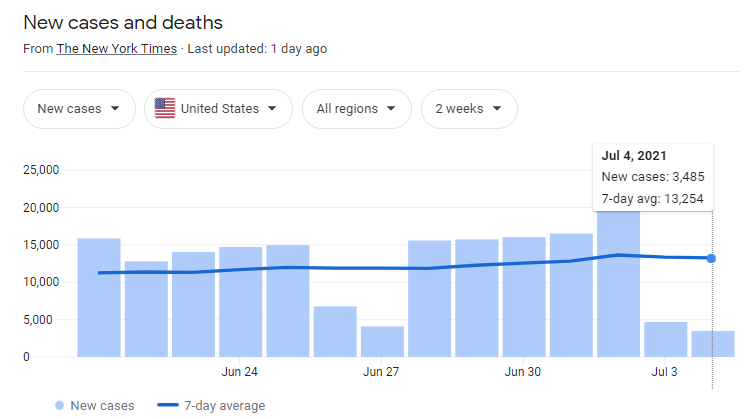Open the New cases metric dropdown
Viewport: 754px width, 419px height.
79,109
